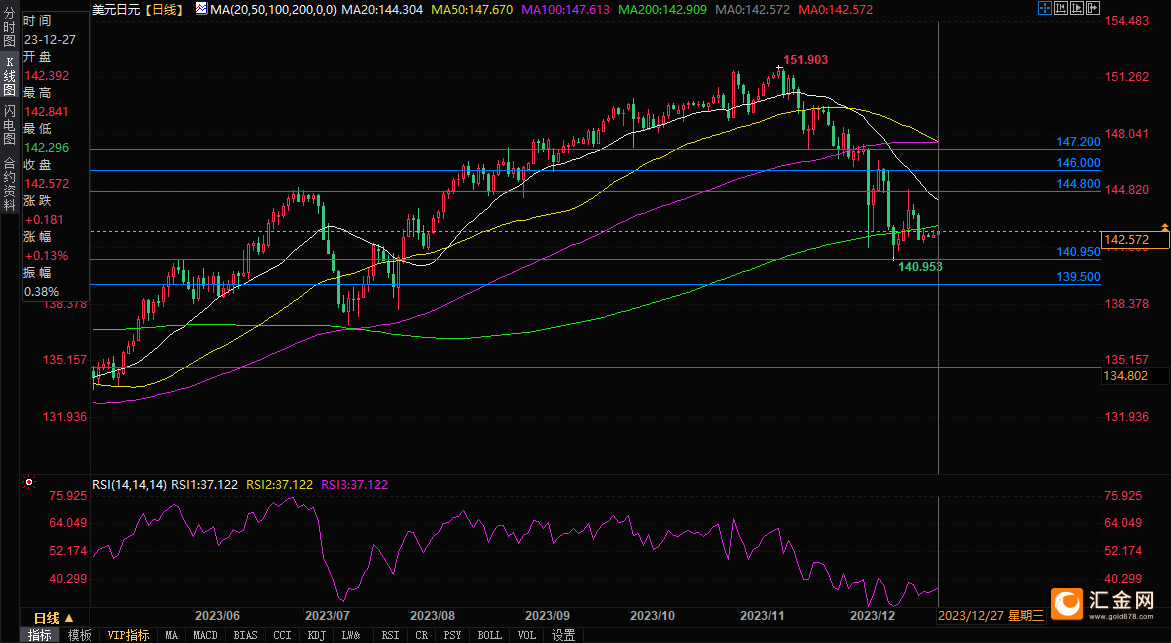
Task: Select the crosshair cursor tool icon
Action: [1045, 8]
